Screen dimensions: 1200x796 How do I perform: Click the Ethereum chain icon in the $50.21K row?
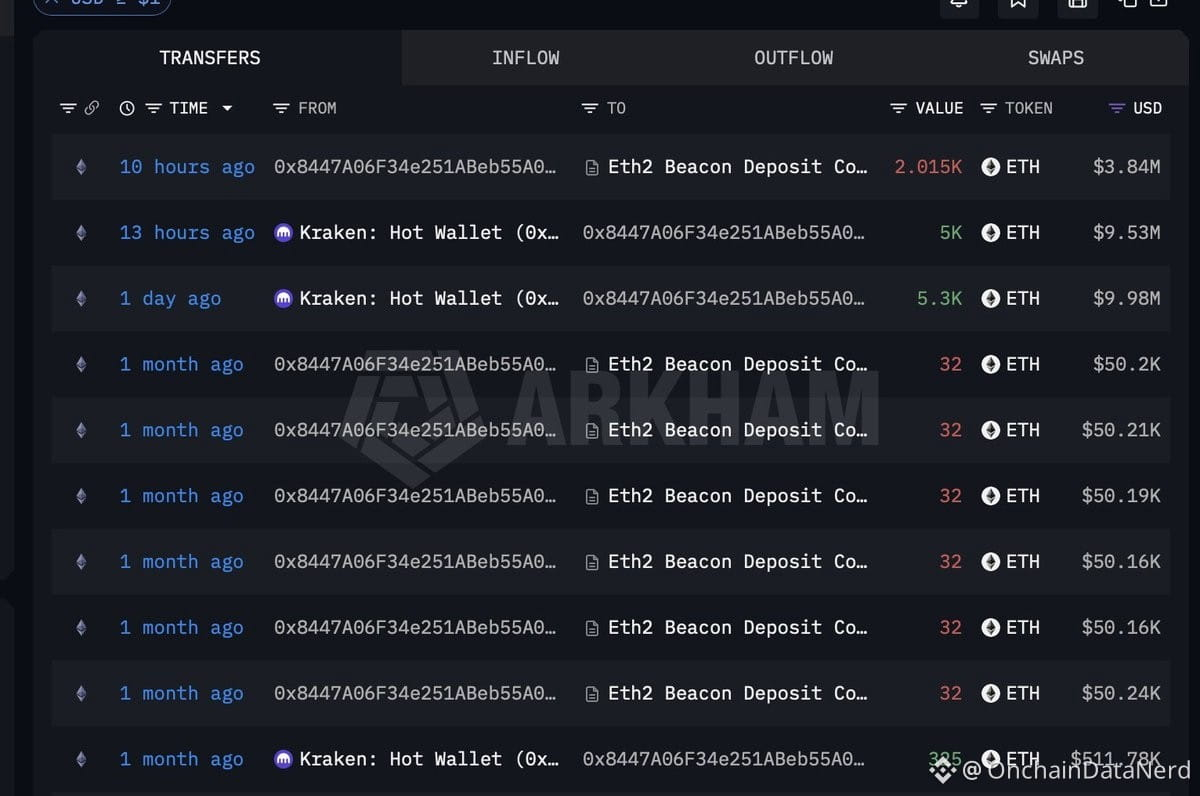81,430
